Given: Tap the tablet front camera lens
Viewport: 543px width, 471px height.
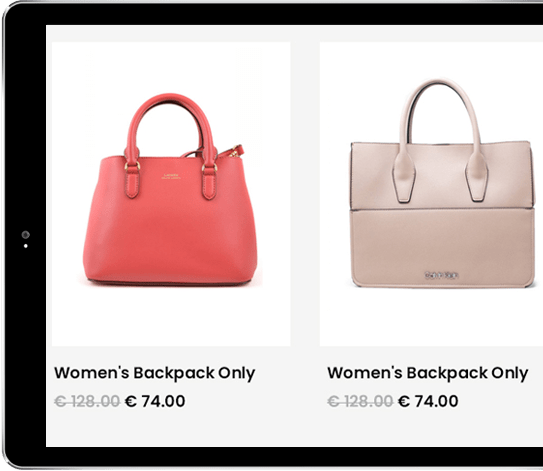Looking at the screenshot, I should coord(26,235).
